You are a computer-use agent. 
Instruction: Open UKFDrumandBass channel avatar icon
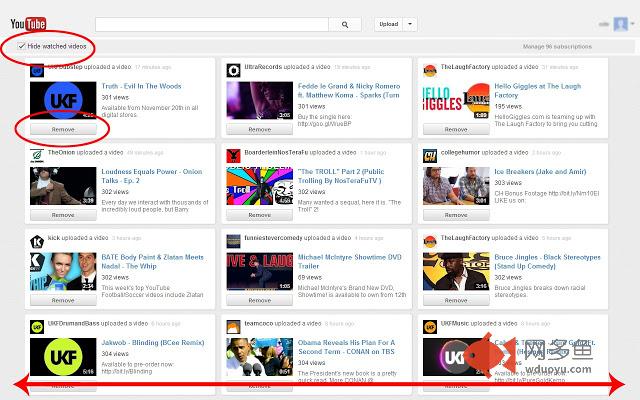[x=37, y=327]
